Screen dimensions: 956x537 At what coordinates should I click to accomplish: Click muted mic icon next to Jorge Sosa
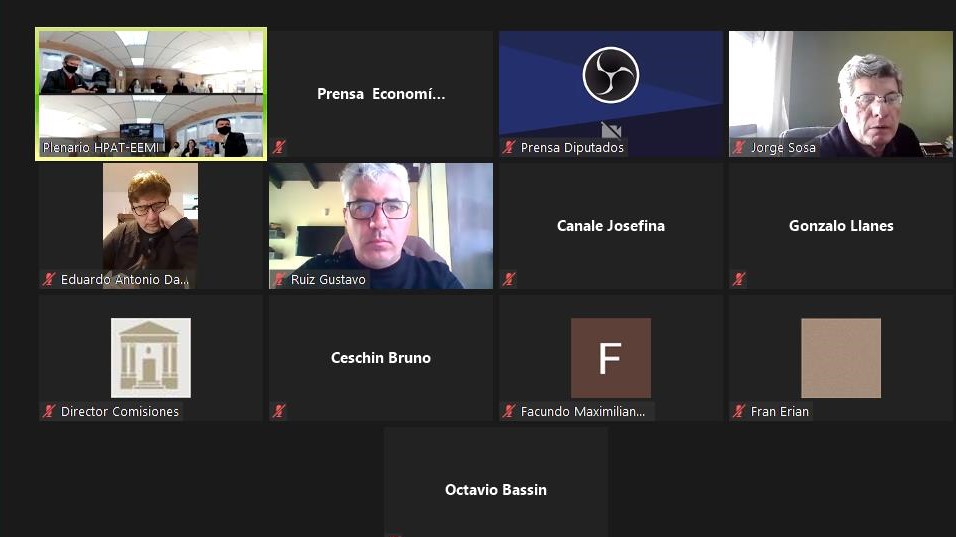(x=739, y=147)
